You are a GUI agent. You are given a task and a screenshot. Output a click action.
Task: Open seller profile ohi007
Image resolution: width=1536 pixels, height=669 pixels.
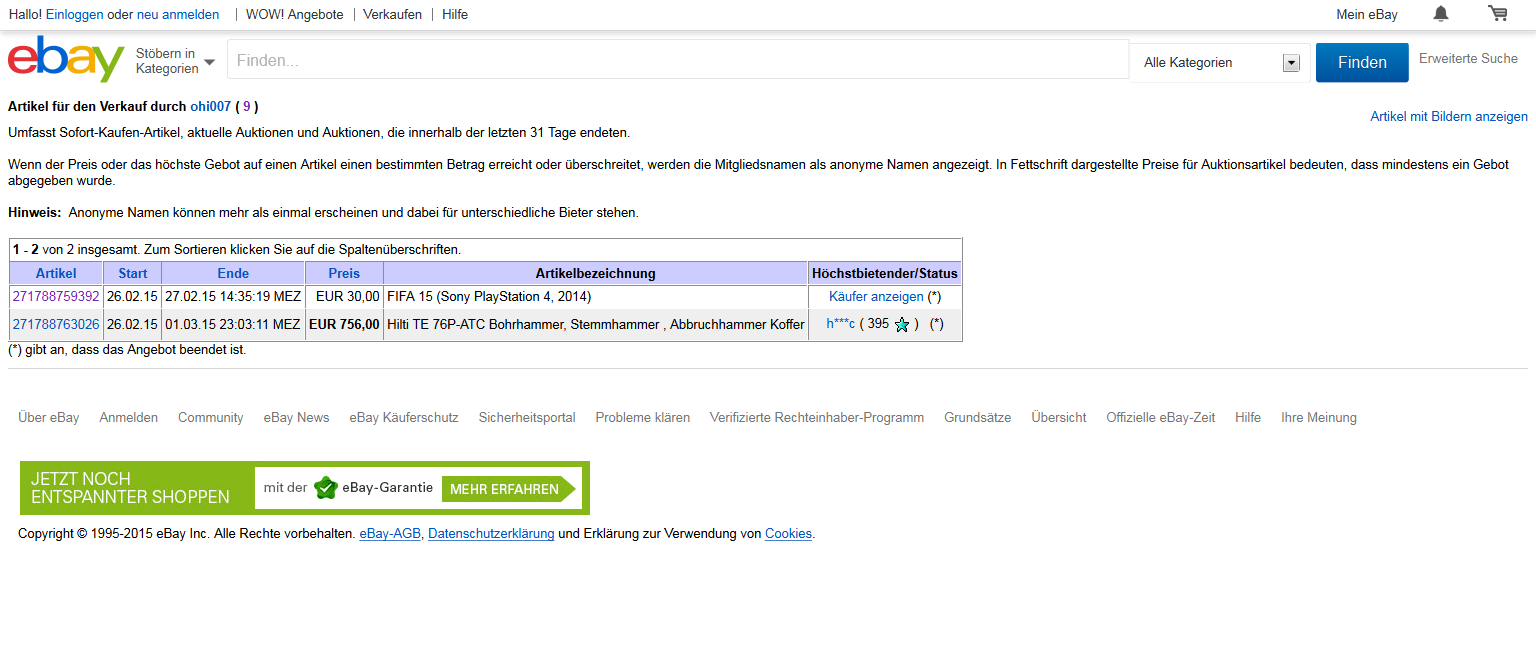211,106
